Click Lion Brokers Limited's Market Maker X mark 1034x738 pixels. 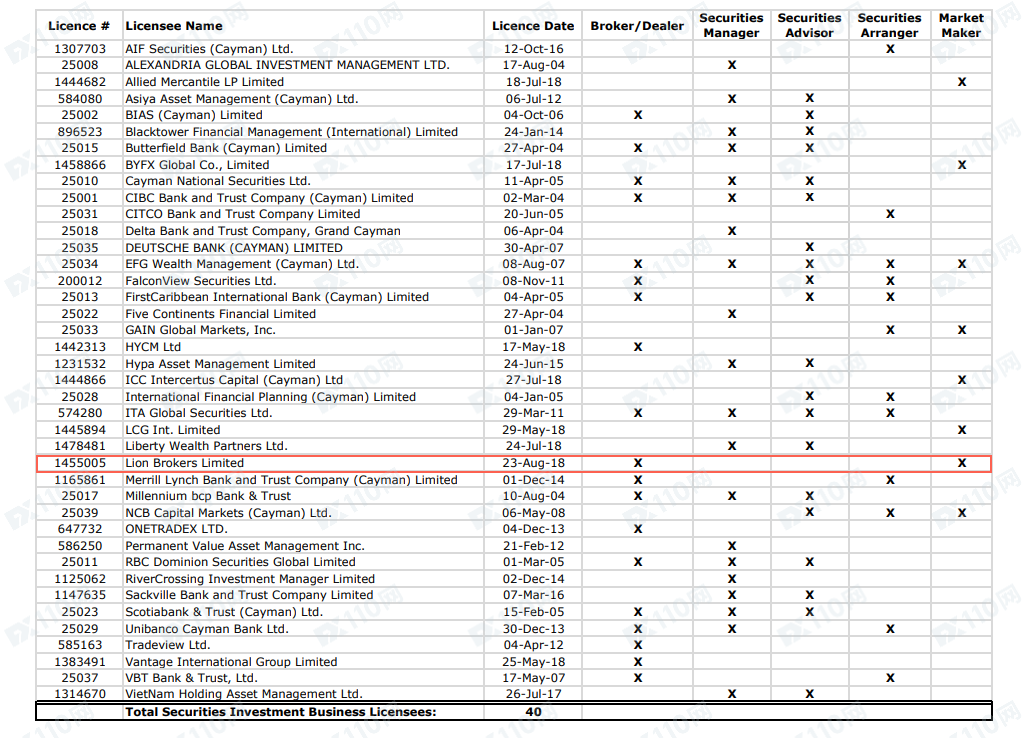[x=962, y=463]
